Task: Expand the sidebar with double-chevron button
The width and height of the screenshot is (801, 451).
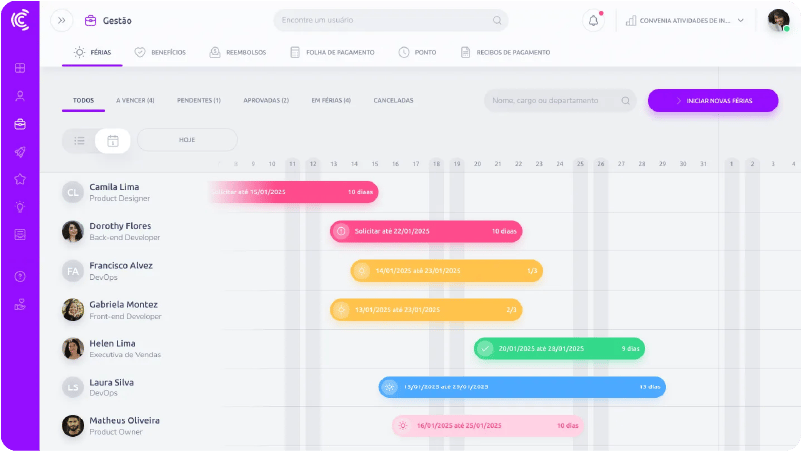Action: [x=61, y=20]
